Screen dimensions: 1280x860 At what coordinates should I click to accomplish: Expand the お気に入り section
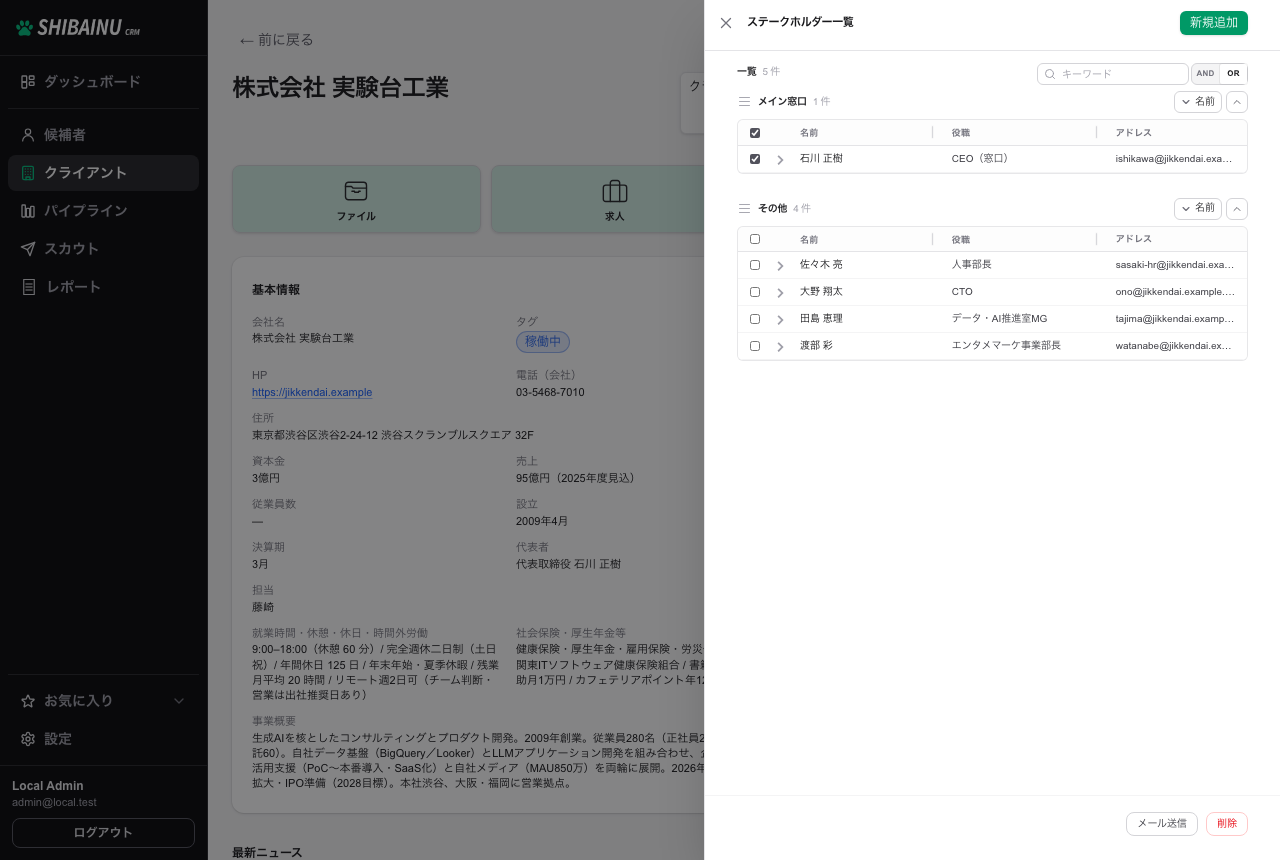[103, 701]
